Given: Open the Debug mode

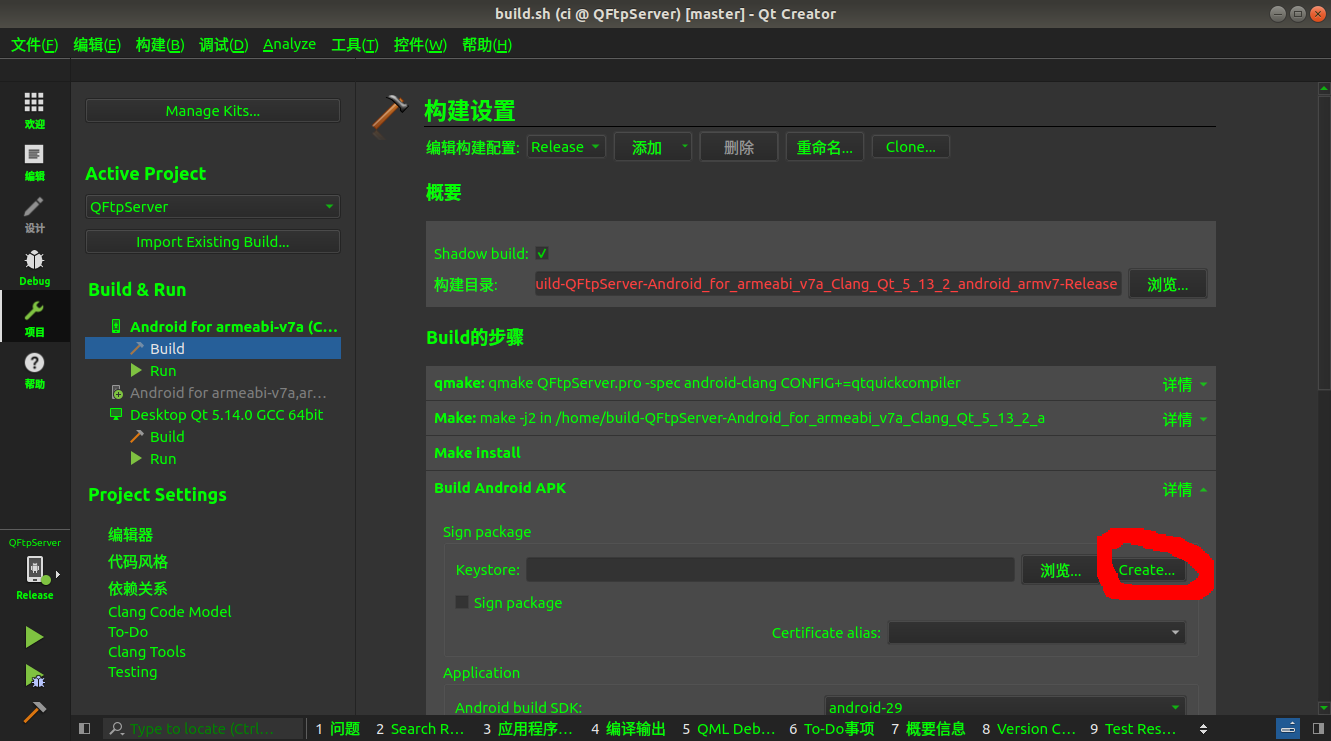Looking at the screenshot, I should (35, 266).
